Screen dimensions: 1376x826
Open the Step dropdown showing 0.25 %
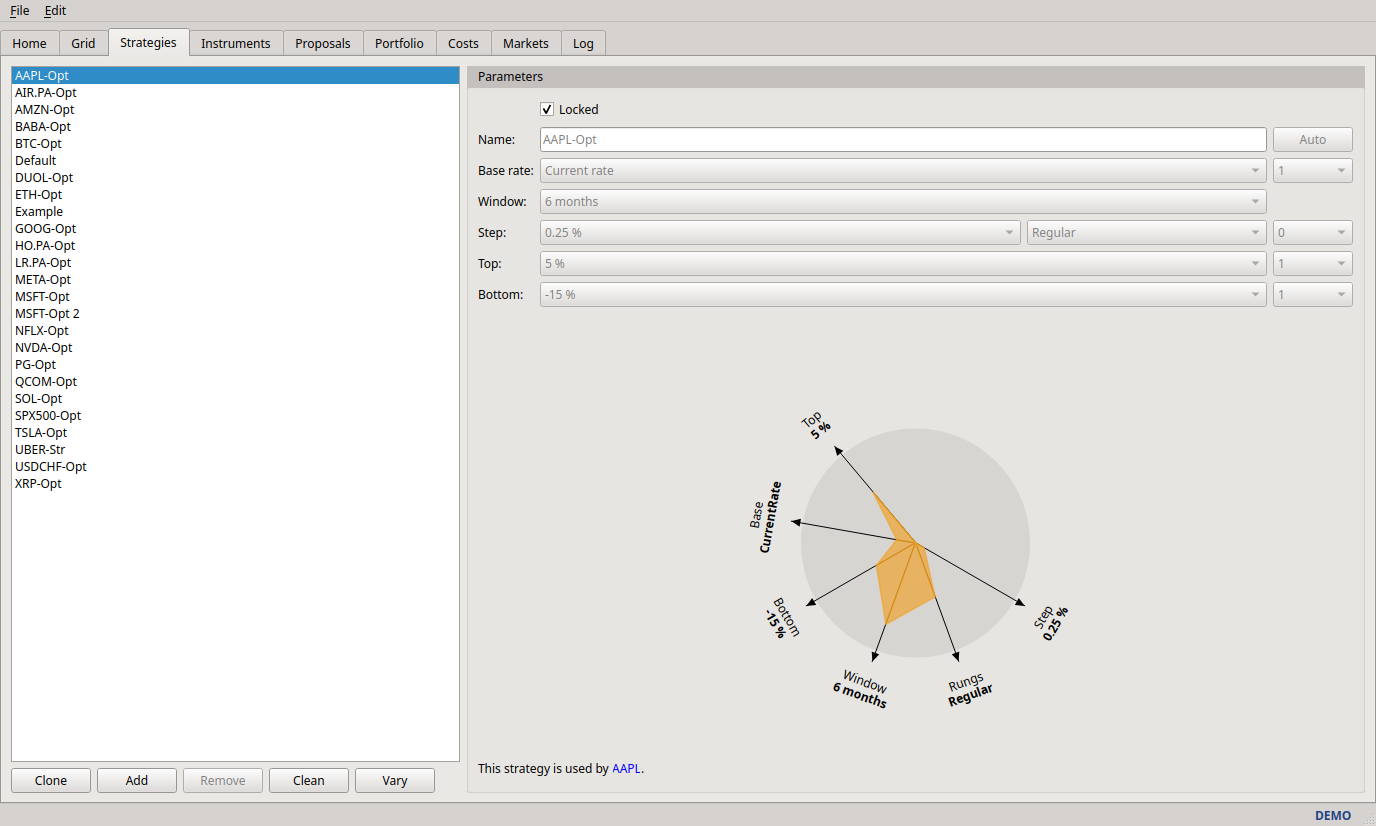coord(780,232)
